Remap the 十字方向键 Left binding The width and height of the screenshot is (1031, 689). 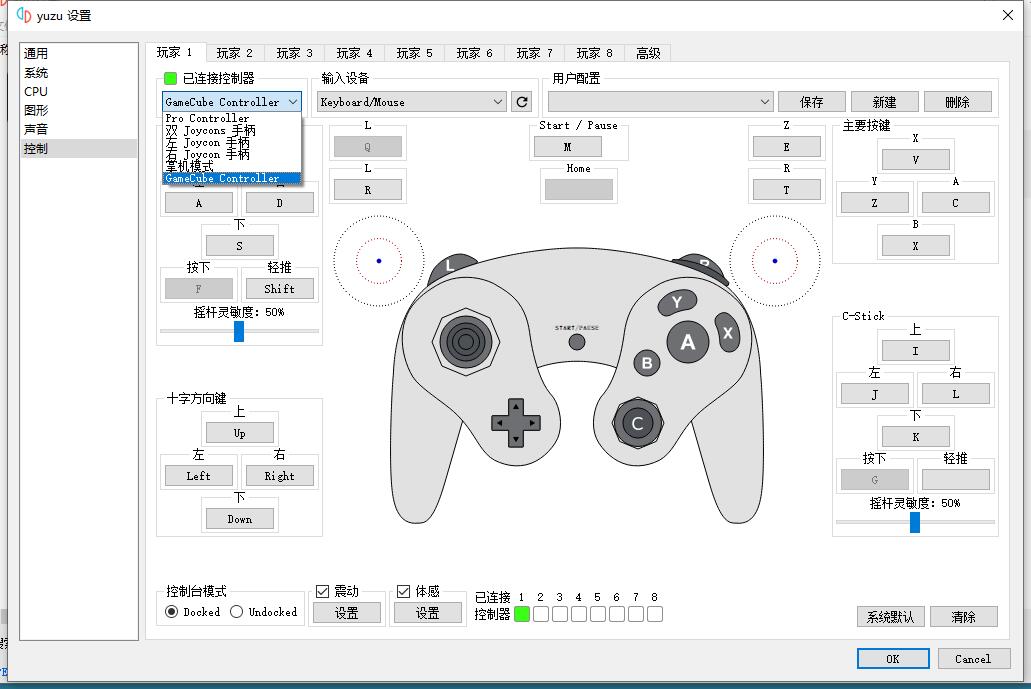click(x=199, y=475)
